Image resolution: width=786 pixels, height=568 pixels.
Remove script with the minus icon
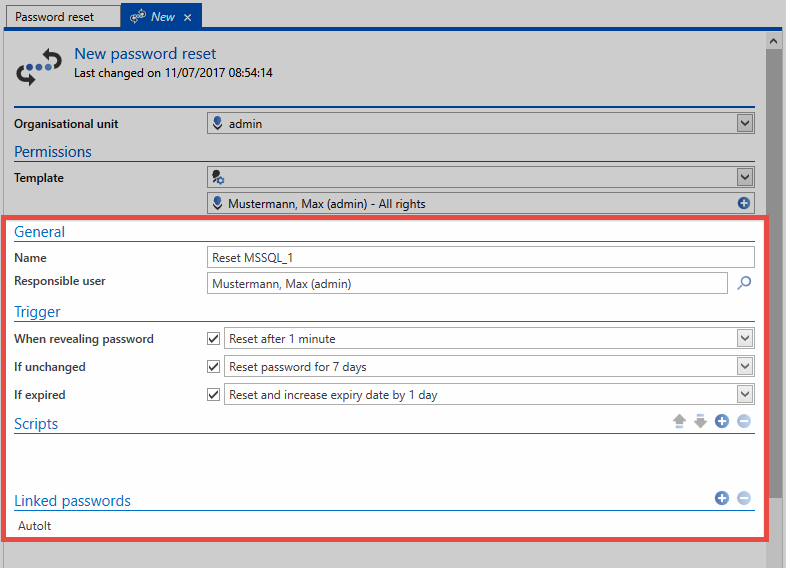[x=744, y=421]
